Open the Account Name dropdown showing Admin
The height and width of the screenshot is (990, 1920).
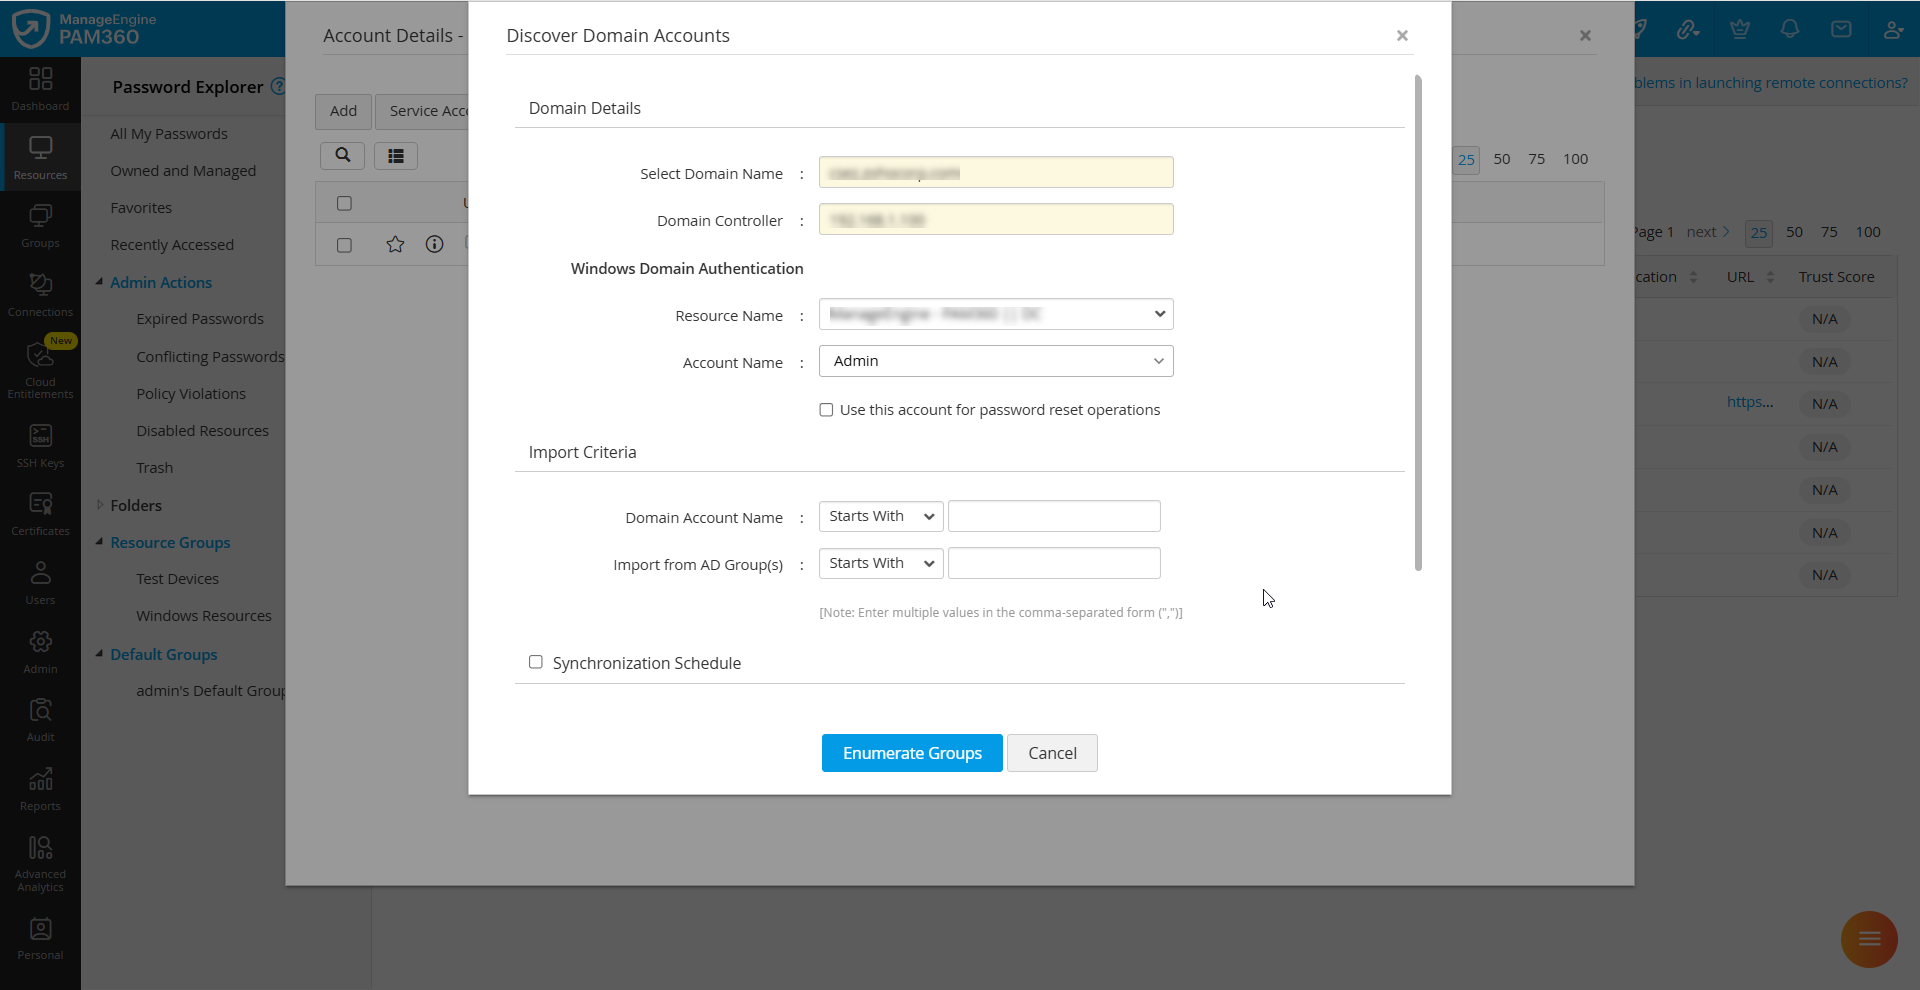pyautogui.click(x=995, y=360)
